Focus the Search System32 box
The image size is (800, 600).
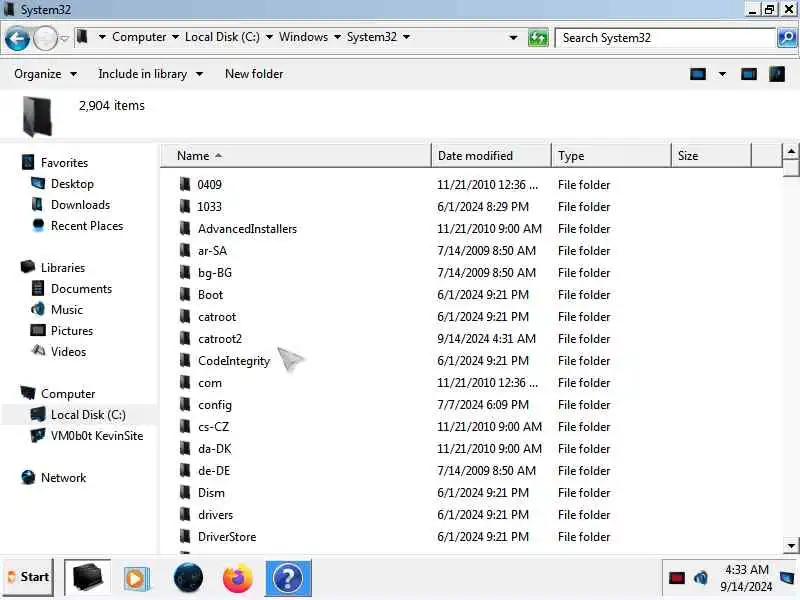665,38
